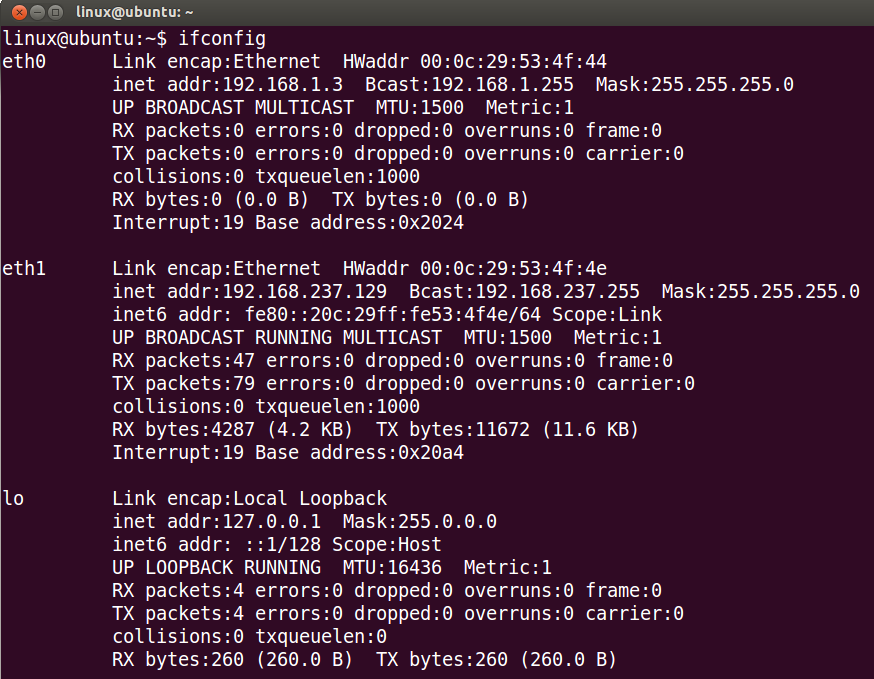Minimize the linux@ubuntu terminal window
Screen dimensions: 874x679
37,12
